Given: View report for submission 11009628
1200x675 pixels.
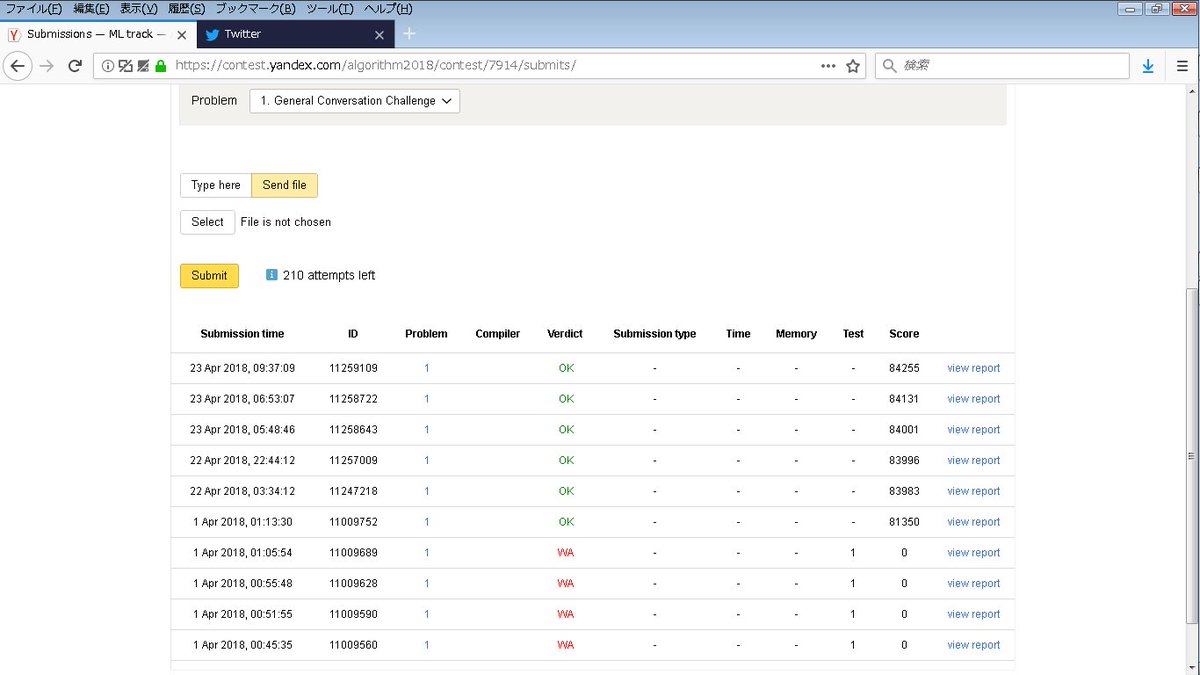Looking at the screenshot, I should tap(973, 584).
